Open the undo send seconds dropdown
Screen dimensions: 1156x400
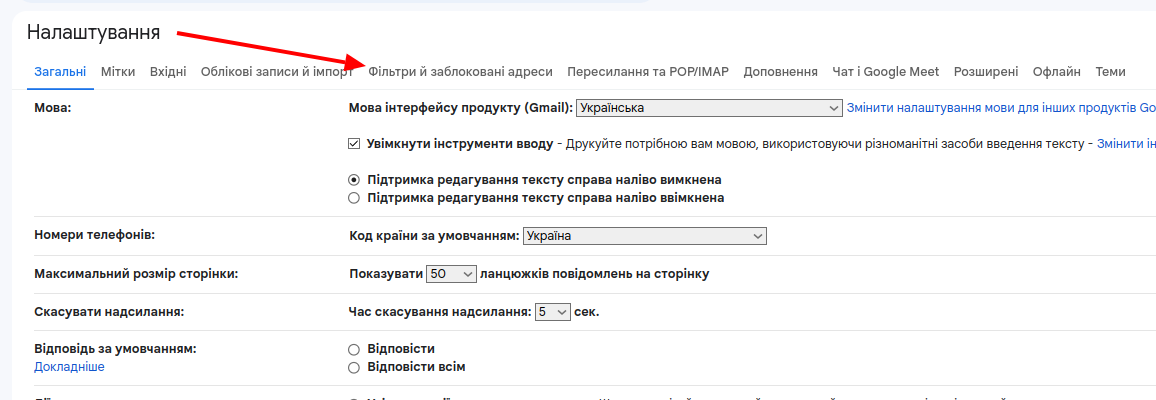click(552, 312)
